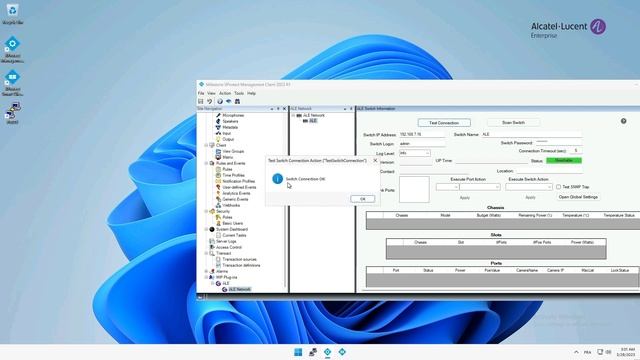Open the File menu
This screenshot has width=640, height=360.
click(x=201, y=93)
